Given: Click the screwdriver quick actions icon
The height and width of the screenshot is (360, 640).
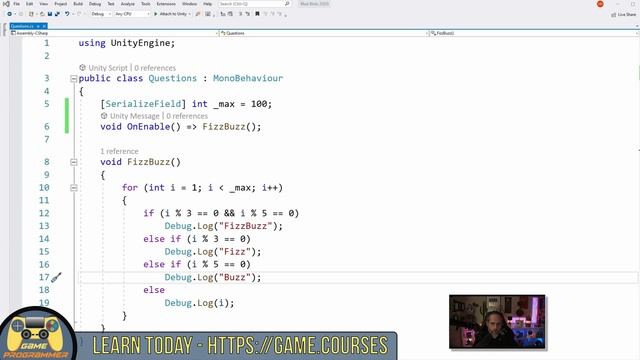Looking at the screenshot, I should pyautogui.click(x=56, y=278).
